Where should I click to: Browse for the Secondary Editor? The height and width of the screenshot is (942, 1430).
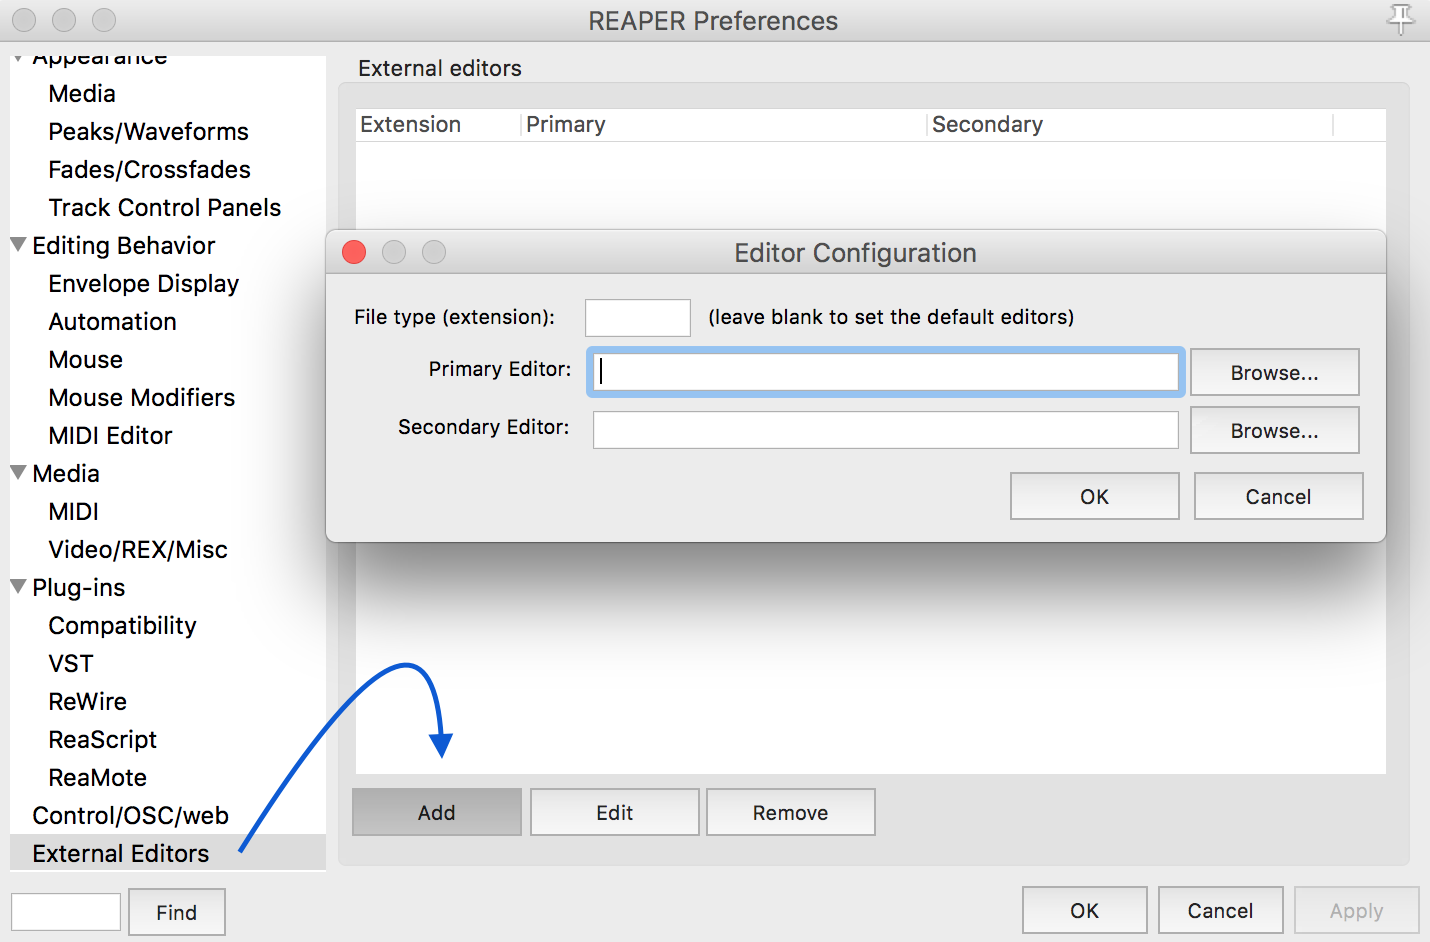(x=1275, y=430)
